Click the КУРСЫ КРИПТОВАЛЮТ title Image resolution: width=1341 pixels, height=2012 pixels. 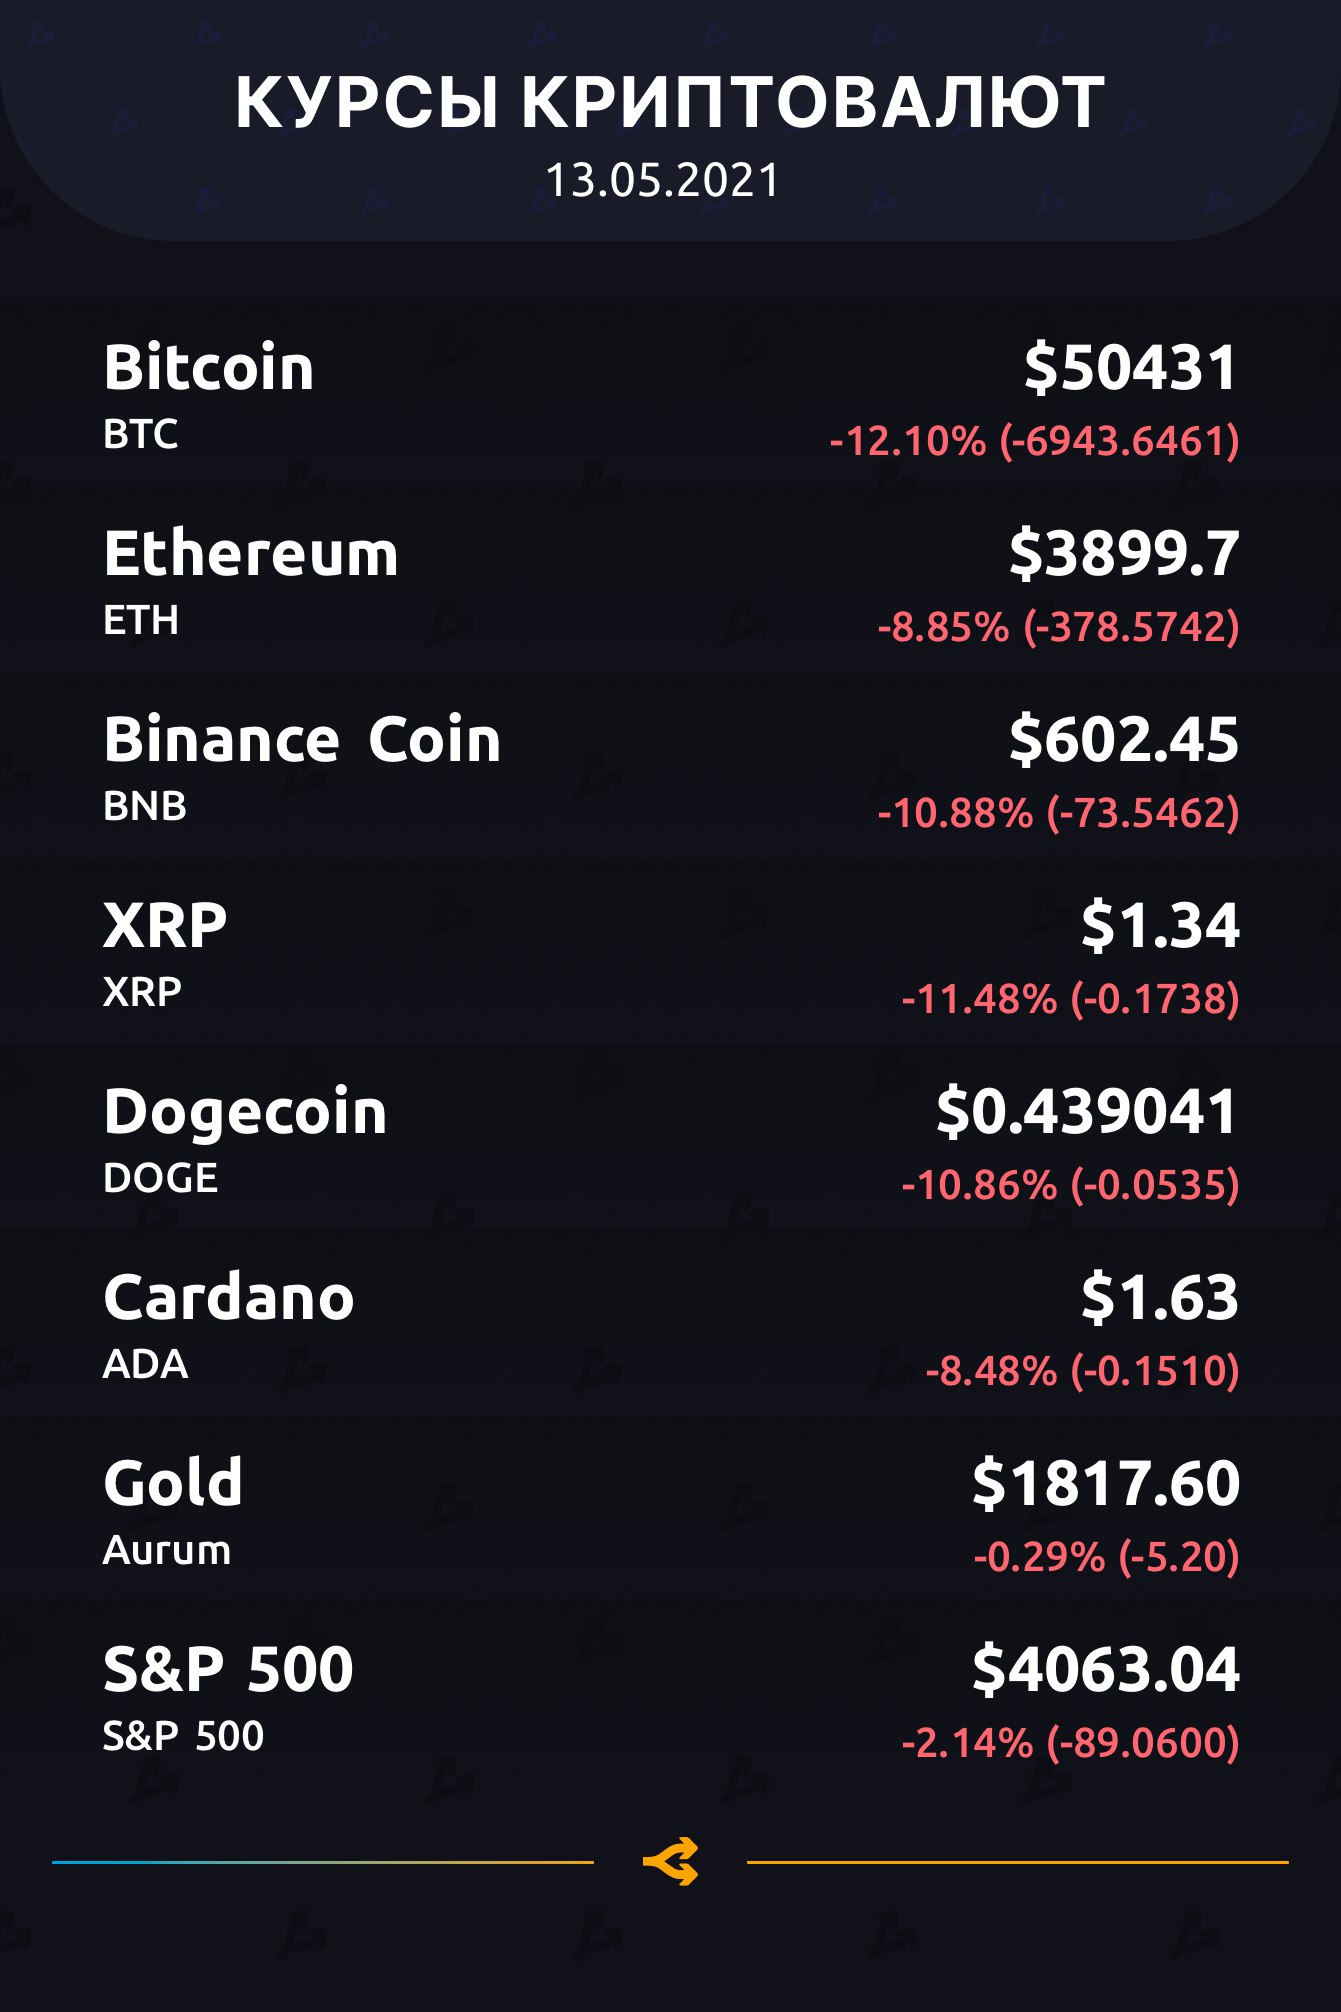[670, 103]
